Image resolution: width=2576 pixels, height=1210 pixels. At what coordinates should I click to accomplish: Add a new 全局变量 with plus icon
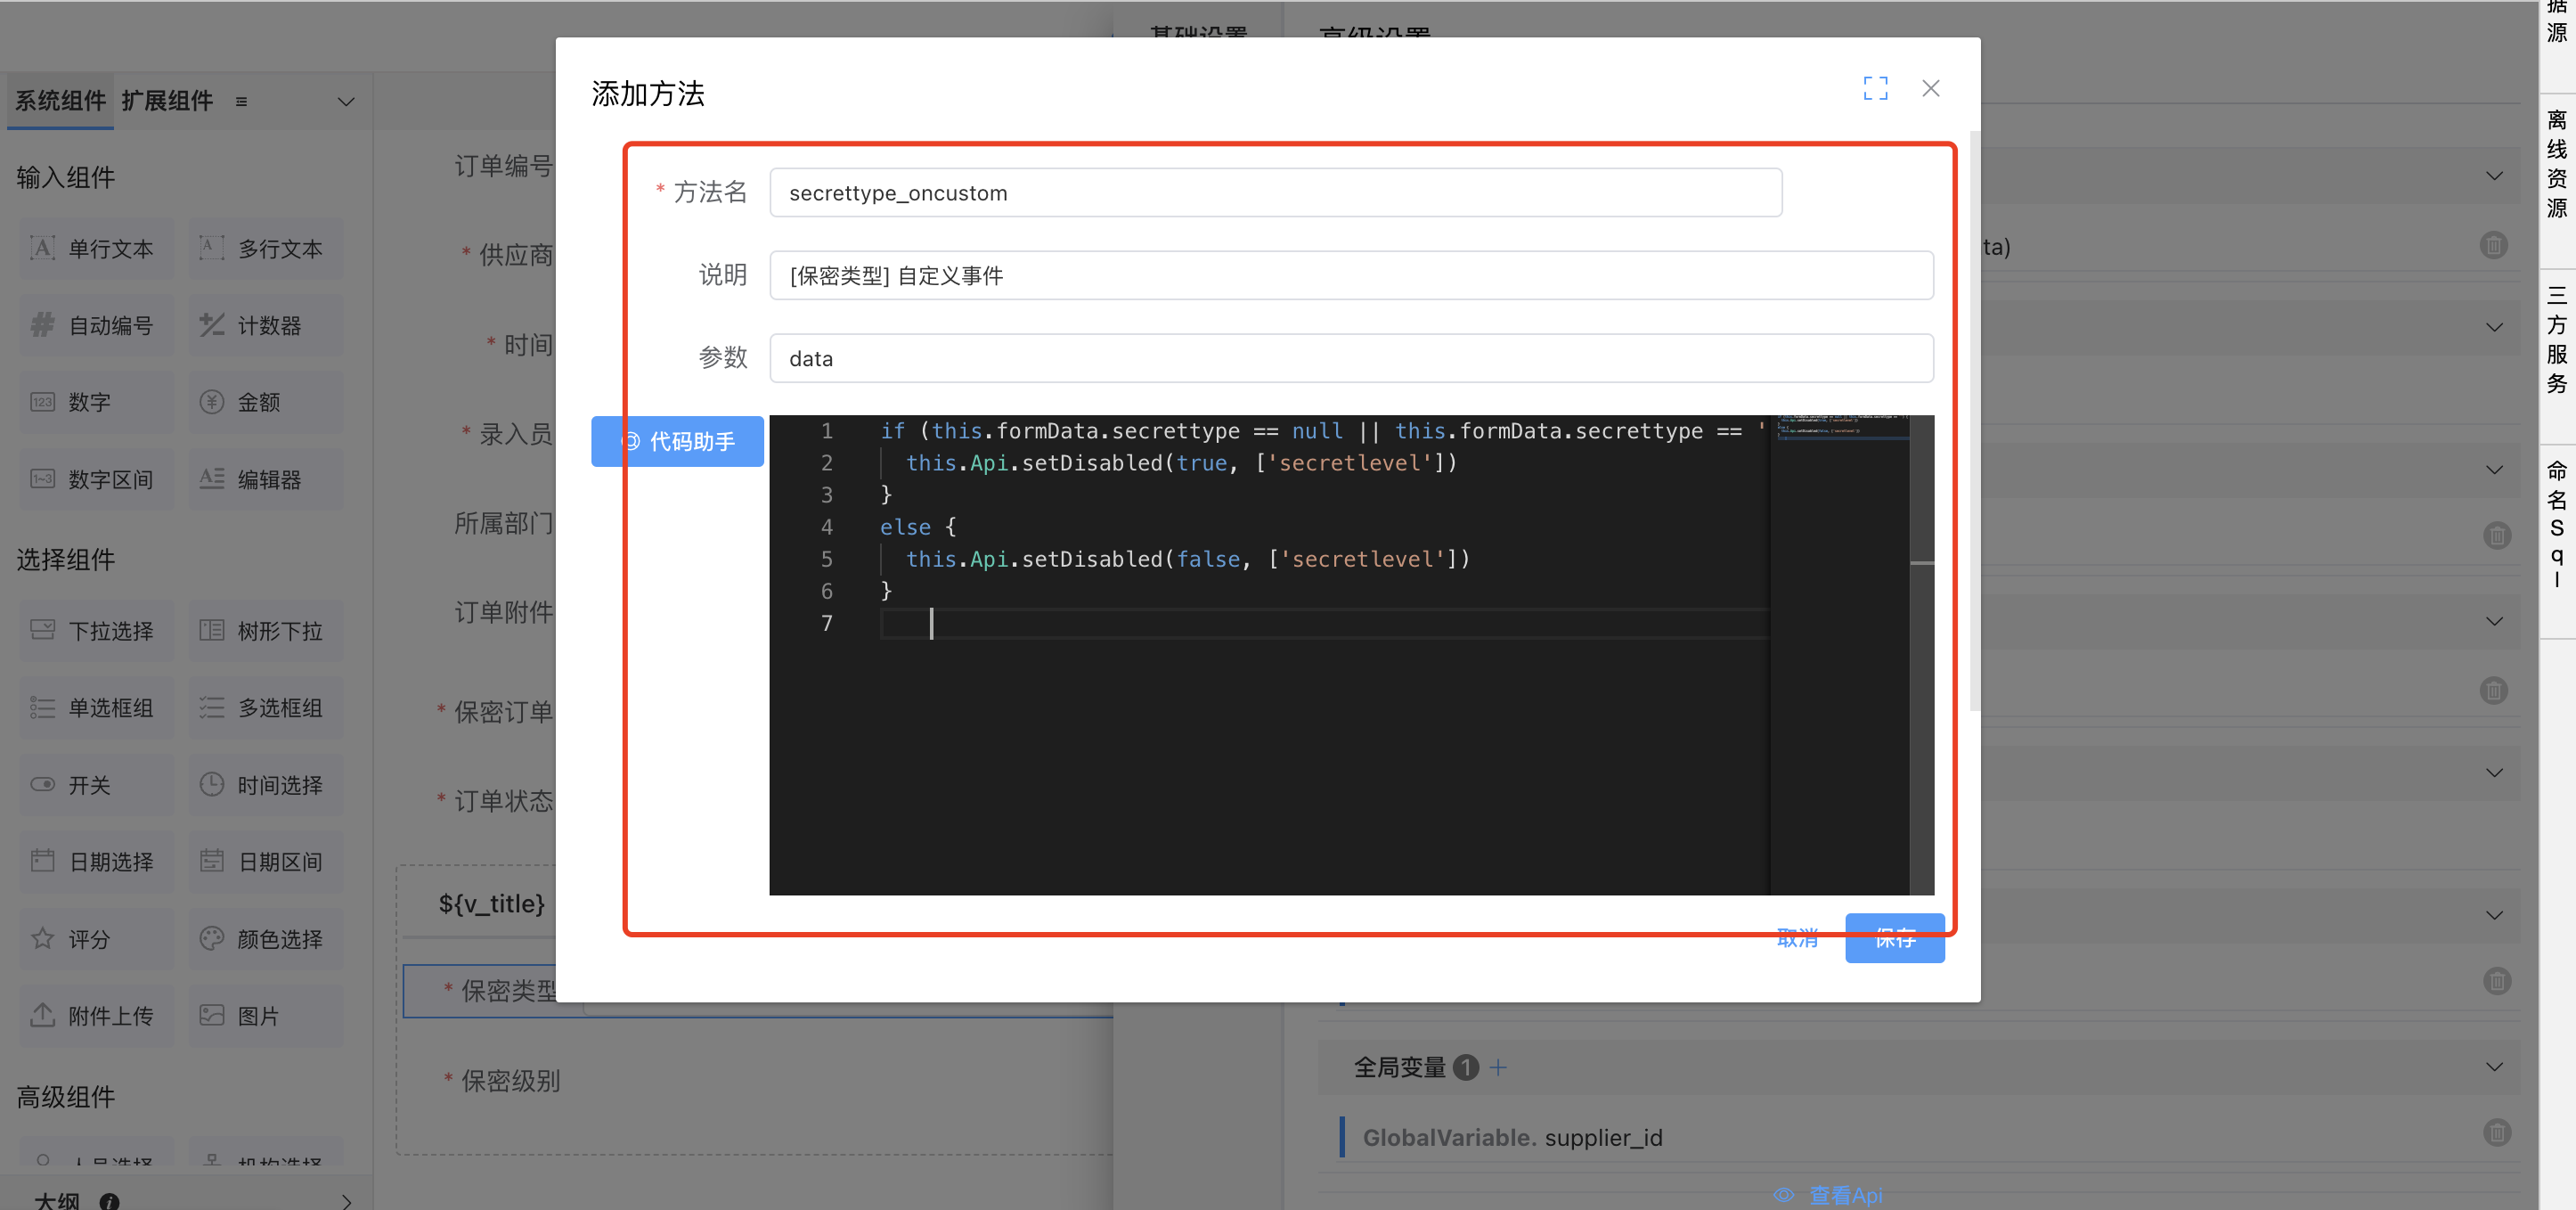tap(1498, 1067)
